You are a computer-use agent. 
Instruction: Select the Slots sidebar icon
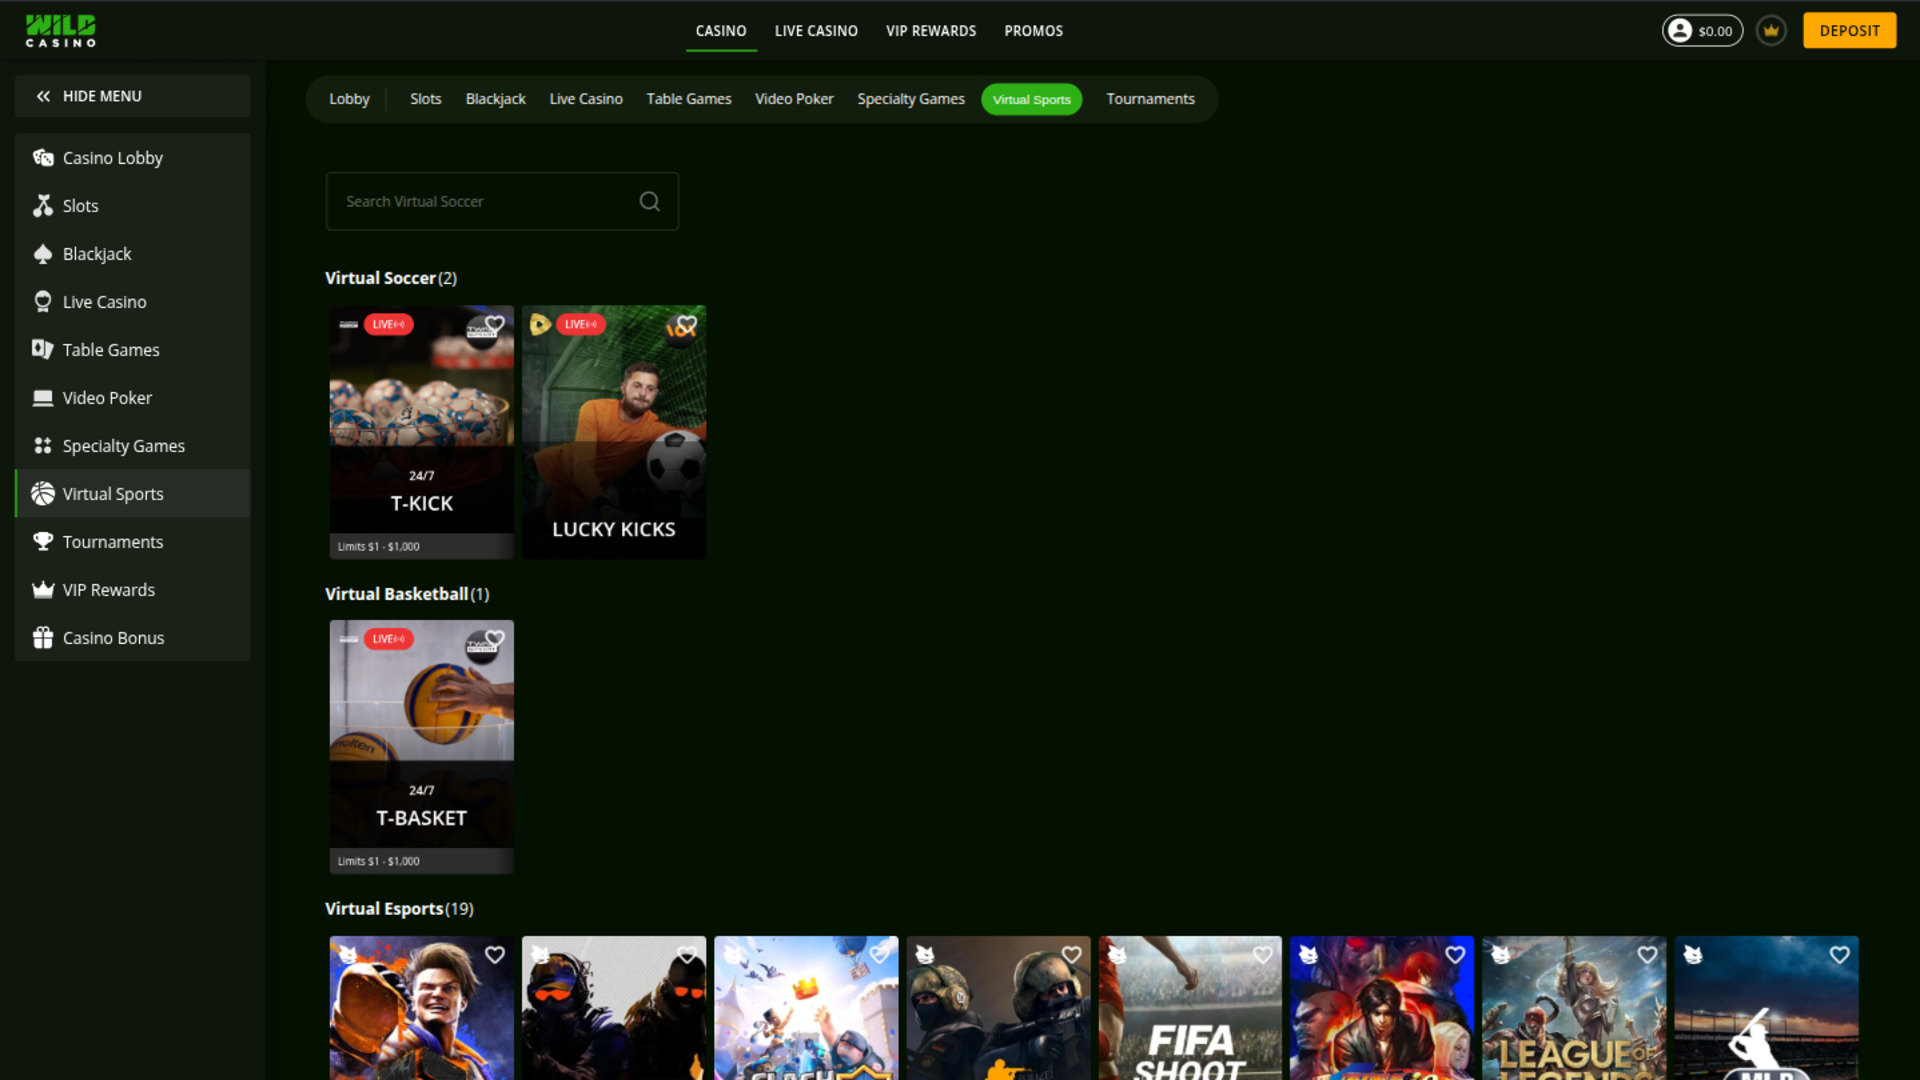[42, 205]
